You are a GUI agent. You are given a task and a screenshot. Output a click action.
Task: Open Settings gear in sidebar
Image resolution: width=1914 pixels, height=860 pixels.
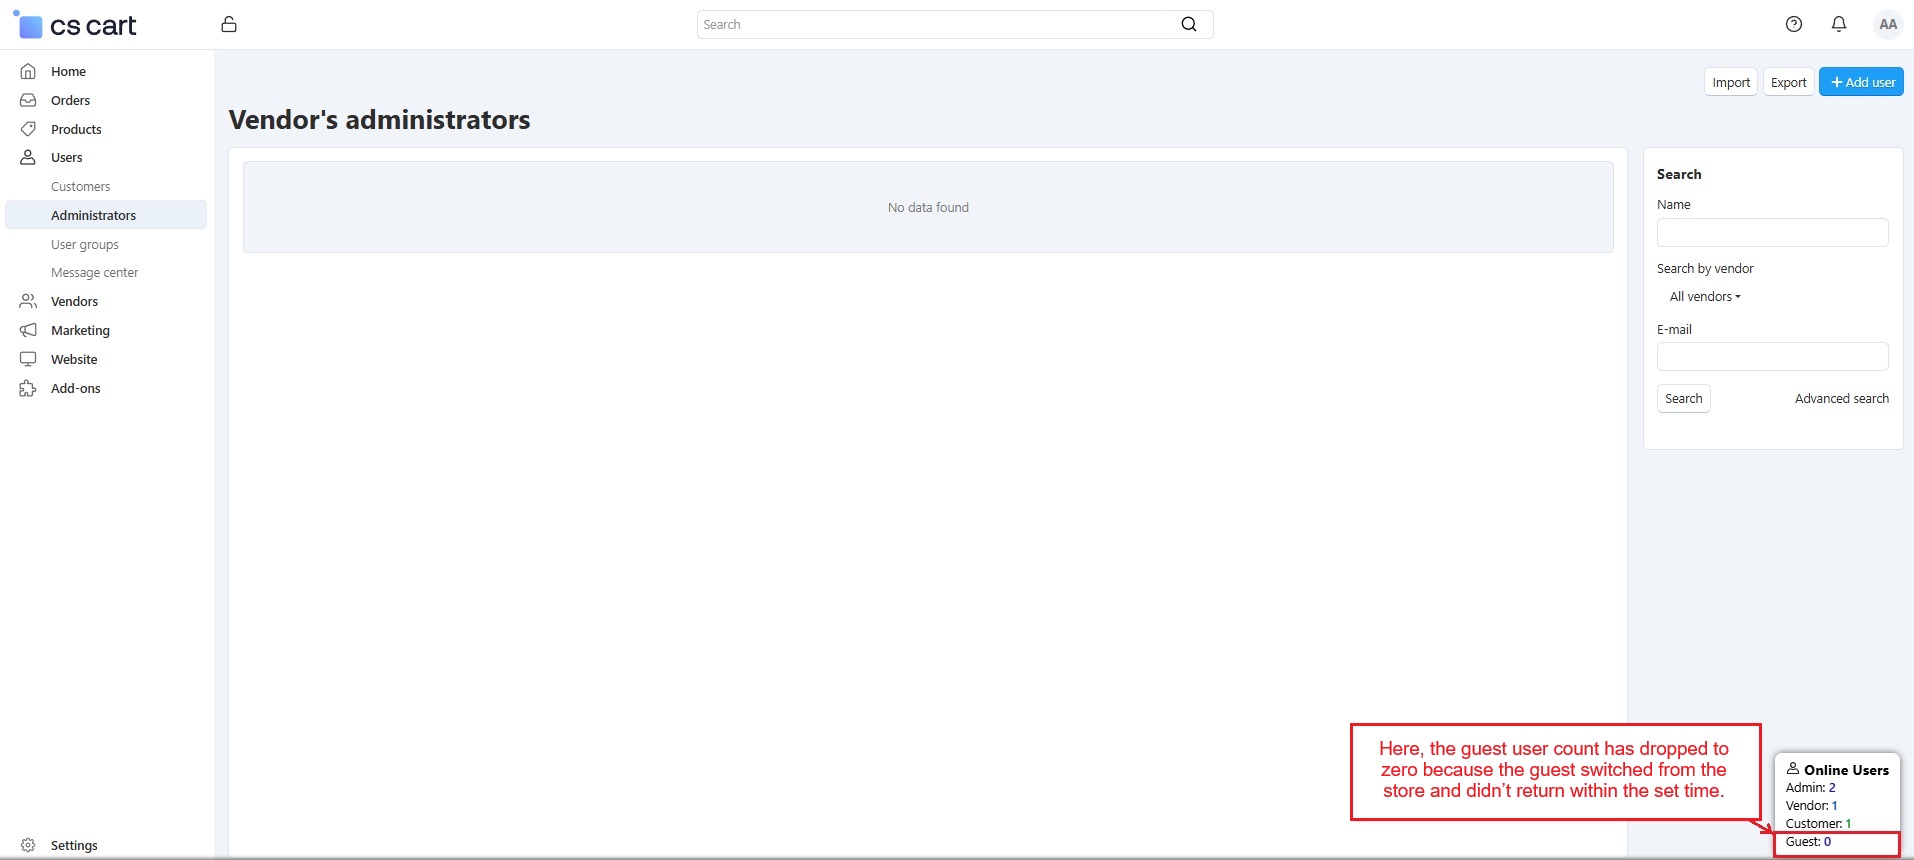28,845
